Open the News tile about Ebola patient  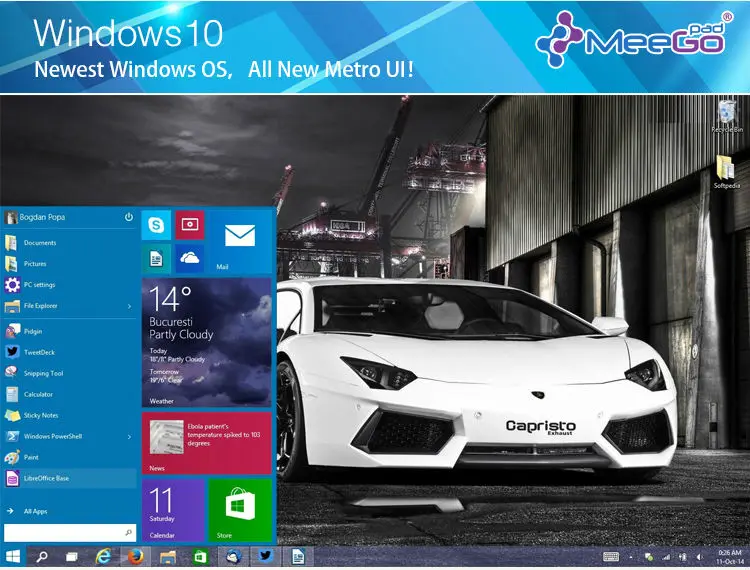[207, 443]
